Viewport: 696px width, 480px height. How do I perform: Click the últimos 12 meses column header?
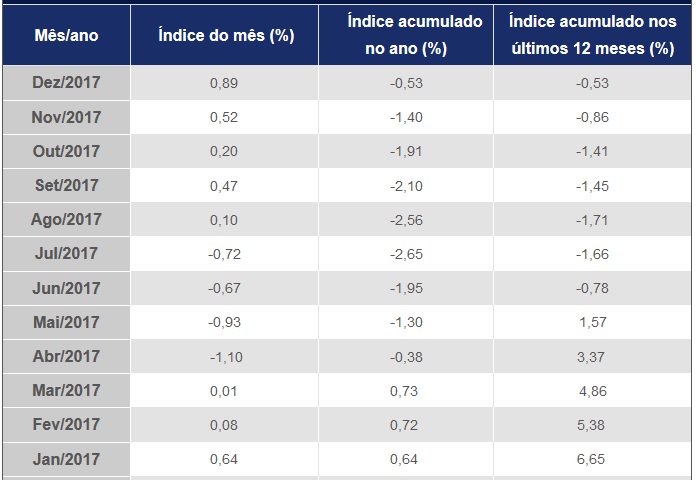click(590, 34)
